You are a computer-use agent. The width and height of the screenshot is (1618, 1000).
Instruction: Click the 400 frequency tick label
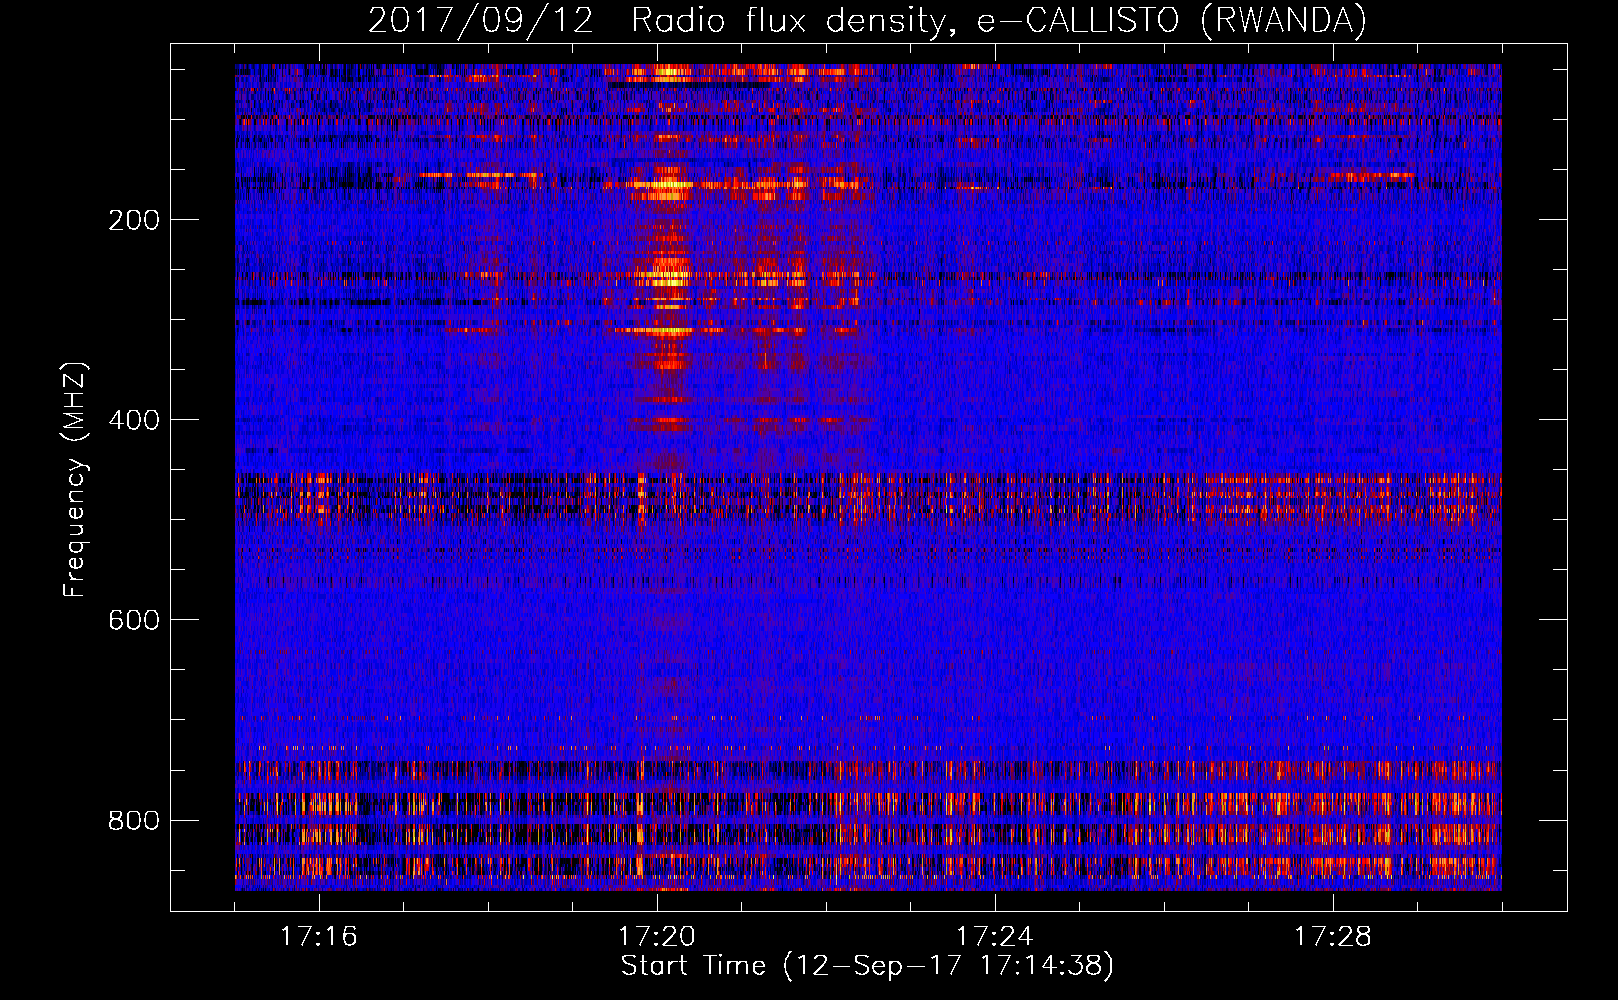point(133,420)
